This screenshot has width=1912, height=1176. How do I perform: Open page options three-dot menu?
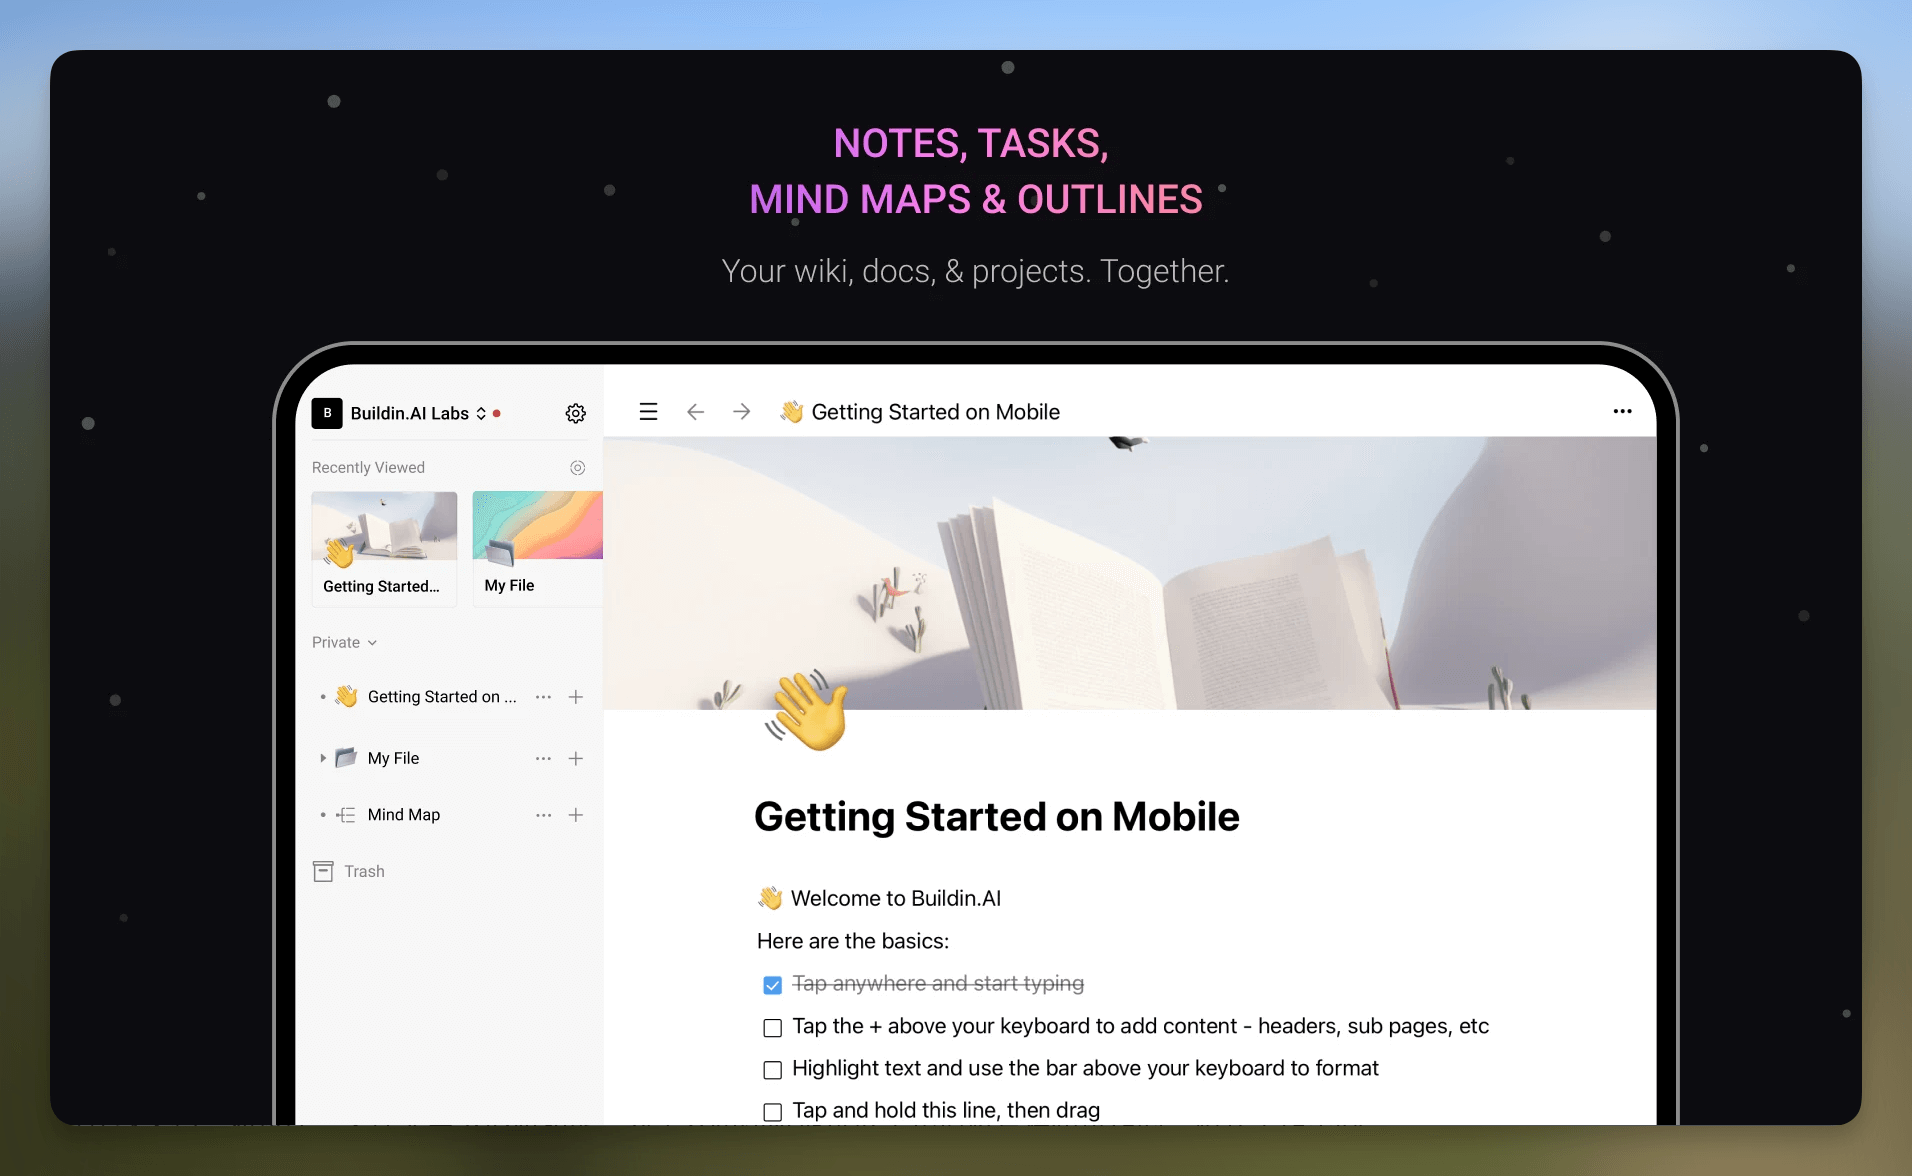click(1622, 412)
